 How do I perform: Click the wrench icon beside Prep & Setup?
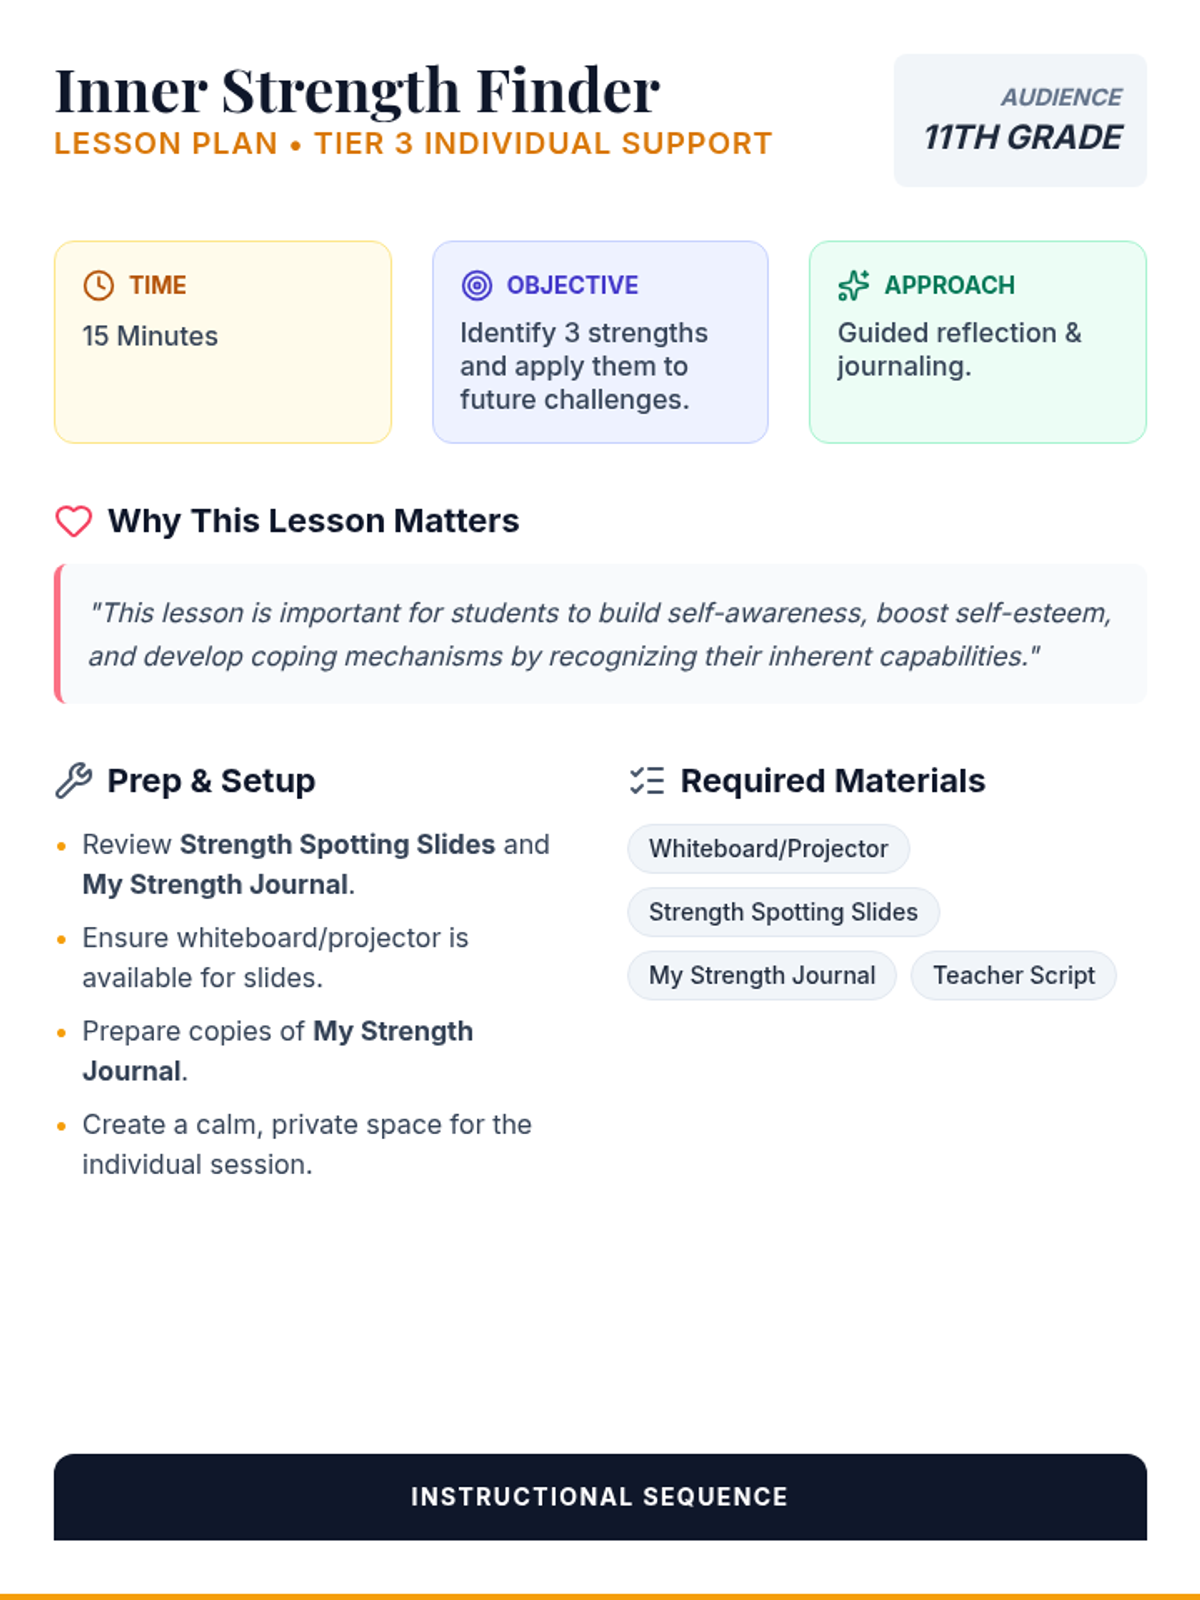click(73, 781)
